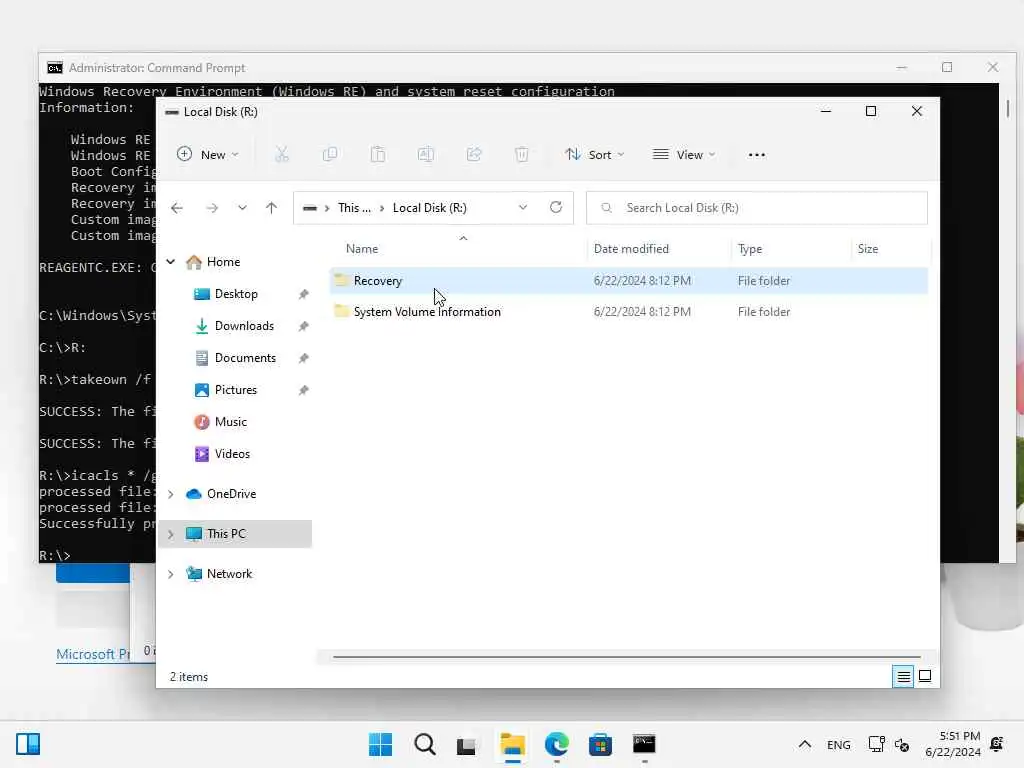Open the View layout dropdown
Image resolution: width=1024 pixels, height=768 pixels.
(684, 155)
